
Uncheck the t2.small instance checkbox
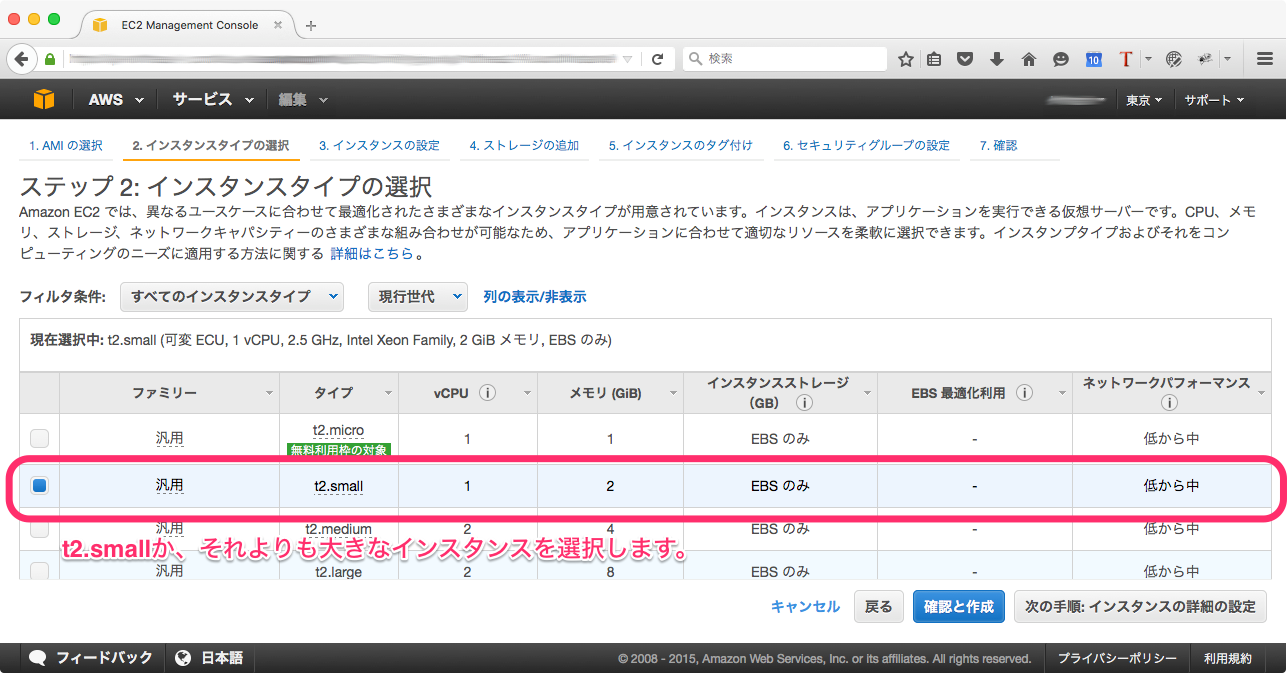click(x=39, y=486)
